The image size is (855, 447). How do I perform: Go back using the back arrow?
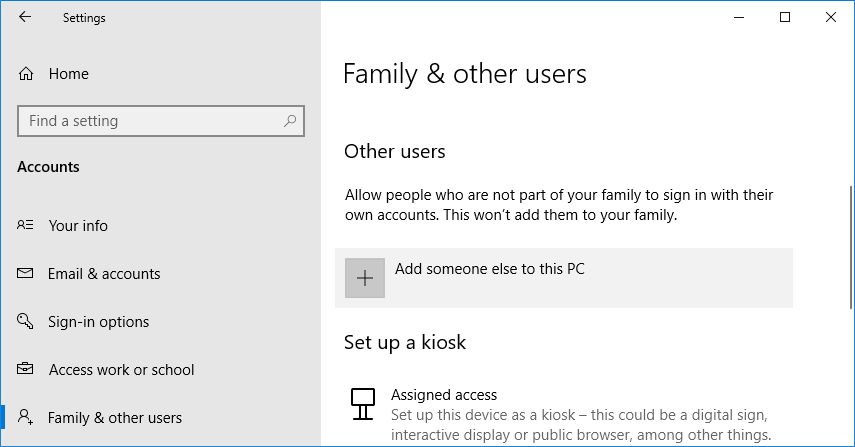click(25, 17)
